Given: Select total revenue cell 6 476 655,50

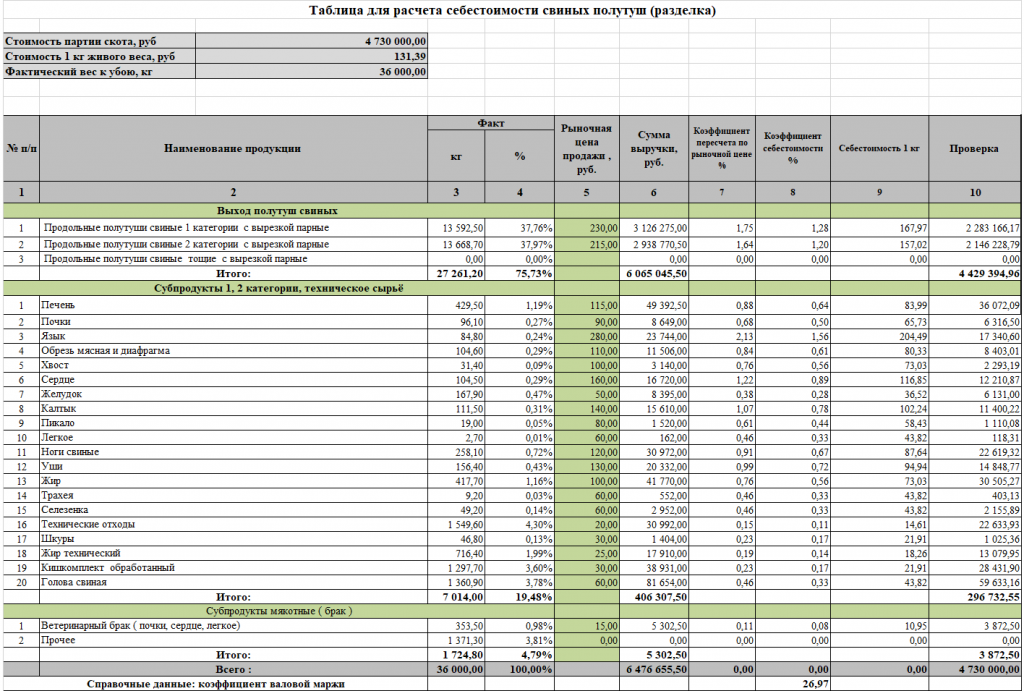Looking at the screenshot, I should [654, 669].
